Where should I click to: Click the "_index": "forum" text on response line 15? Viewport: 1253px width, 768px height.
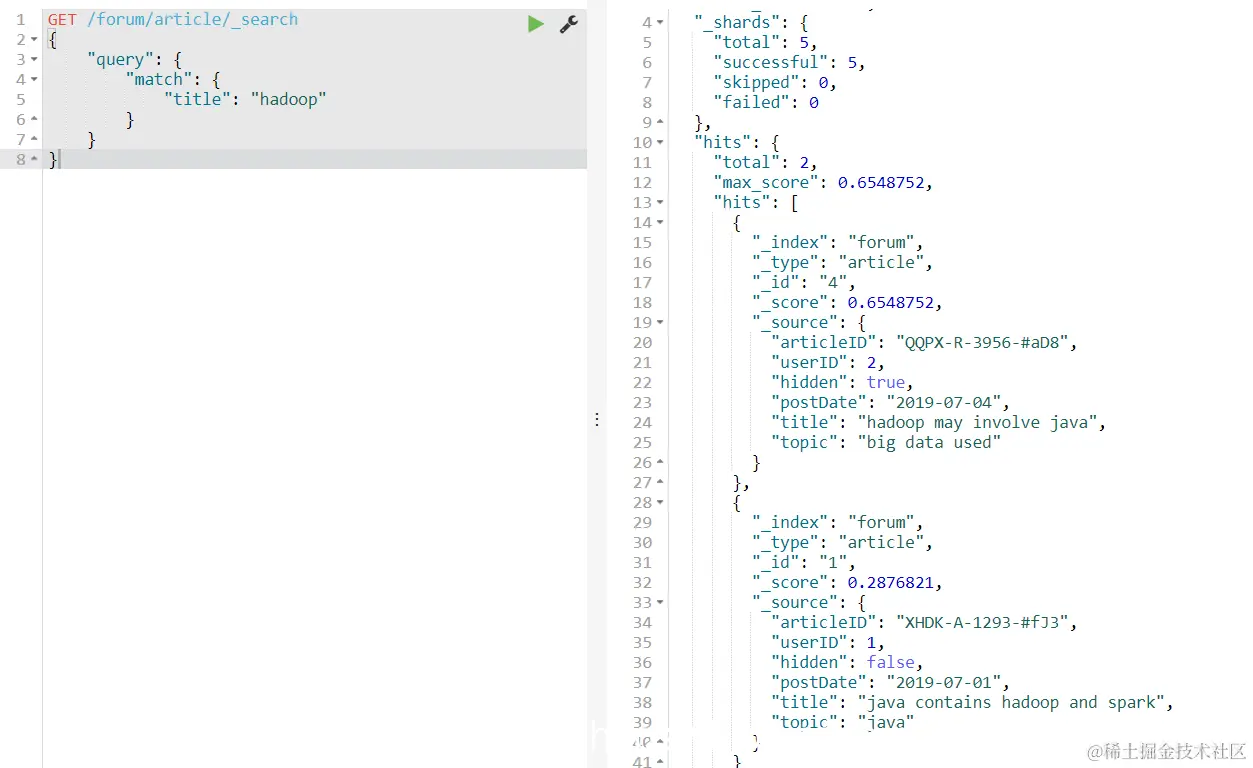837,242
